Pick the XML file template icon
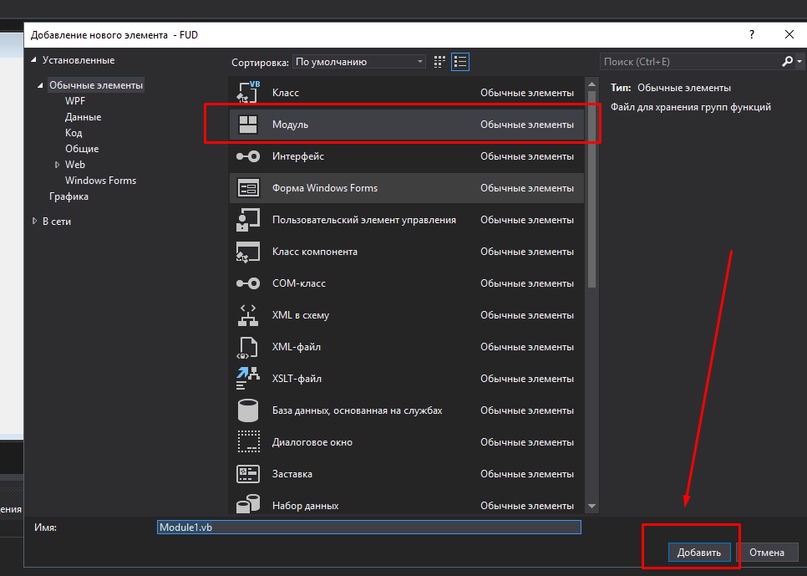The width and height of the screenshot is (807, 576). pos(247,347)
